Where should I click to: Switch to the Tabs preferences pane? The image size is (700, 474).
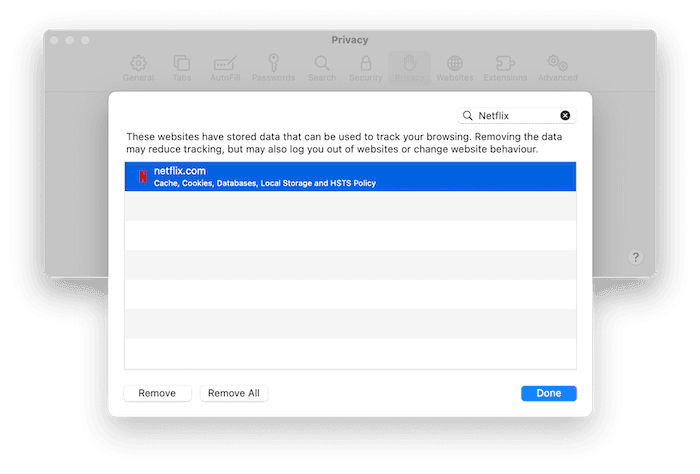pos(182,68)
